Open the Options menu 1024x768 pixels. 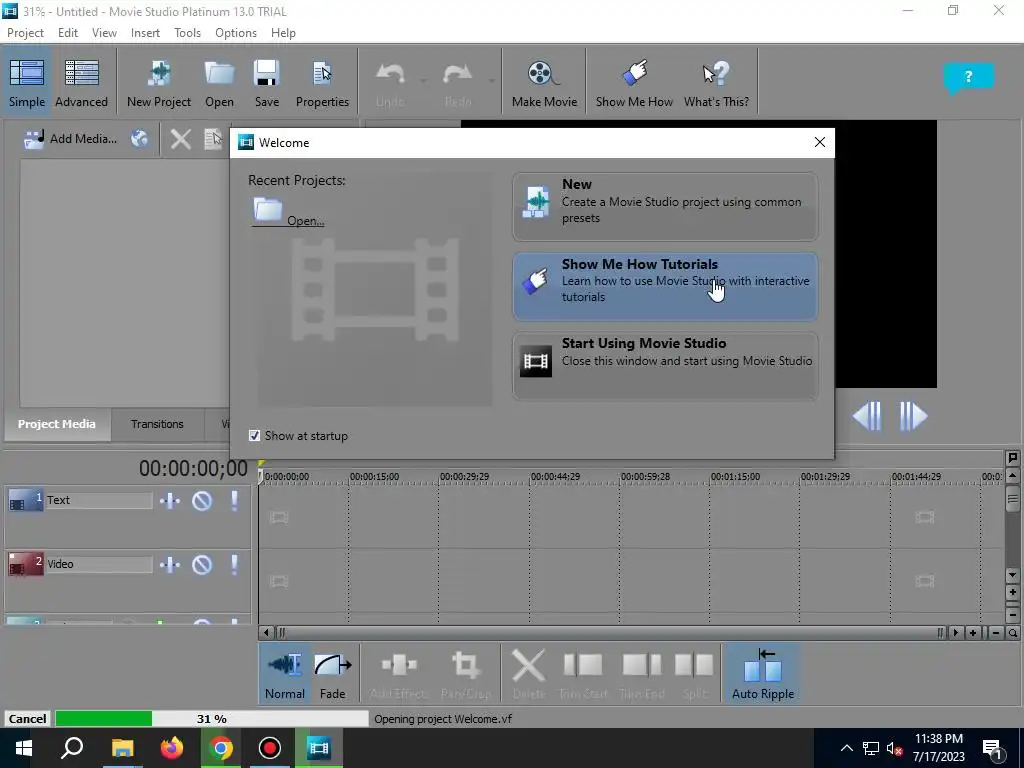coord(236,33)
